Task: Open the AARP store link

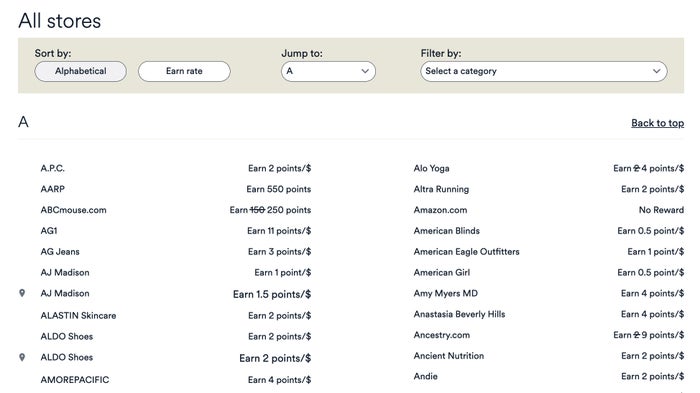Action: 53,189
